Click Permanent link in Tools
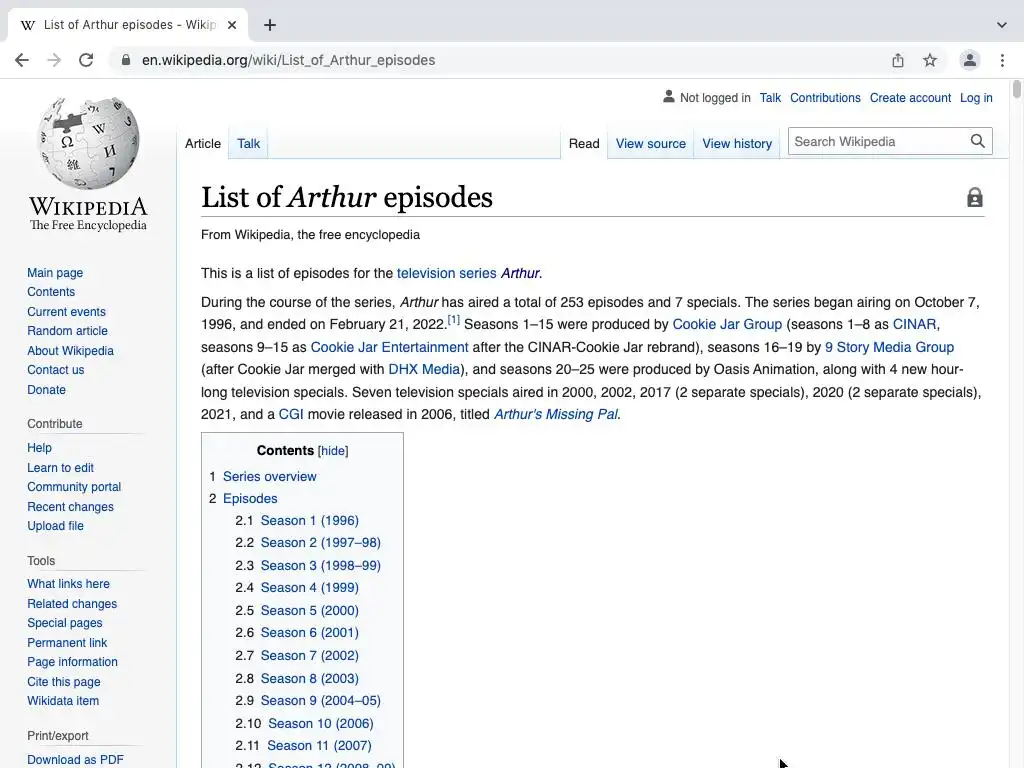The height and width of the screenshot is (768, 1024). pyautogui.click(x=67, y=643)
